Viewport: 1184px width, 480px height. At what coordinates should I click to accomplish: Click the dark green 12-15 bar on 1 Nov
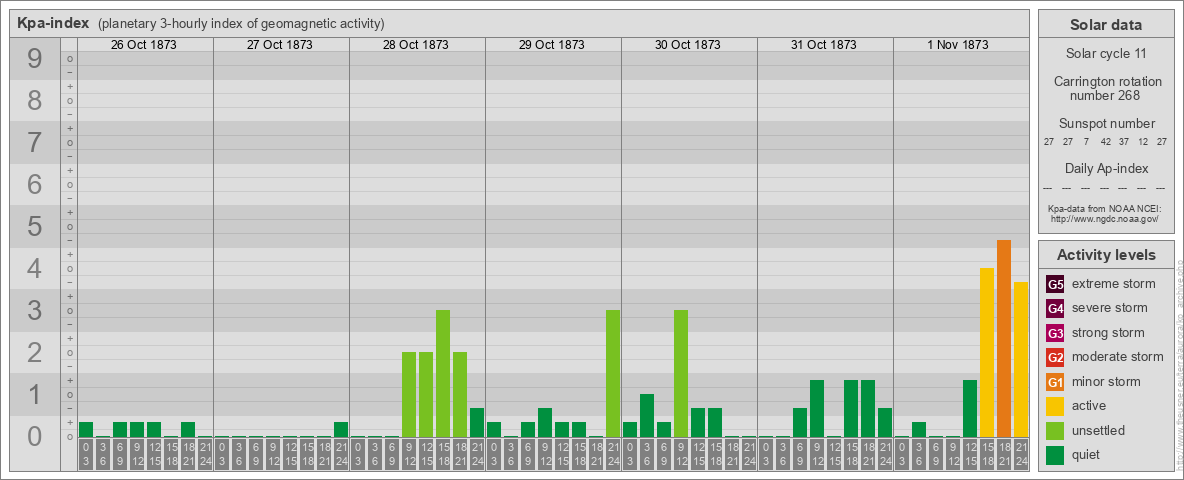[x=970, y=409]
